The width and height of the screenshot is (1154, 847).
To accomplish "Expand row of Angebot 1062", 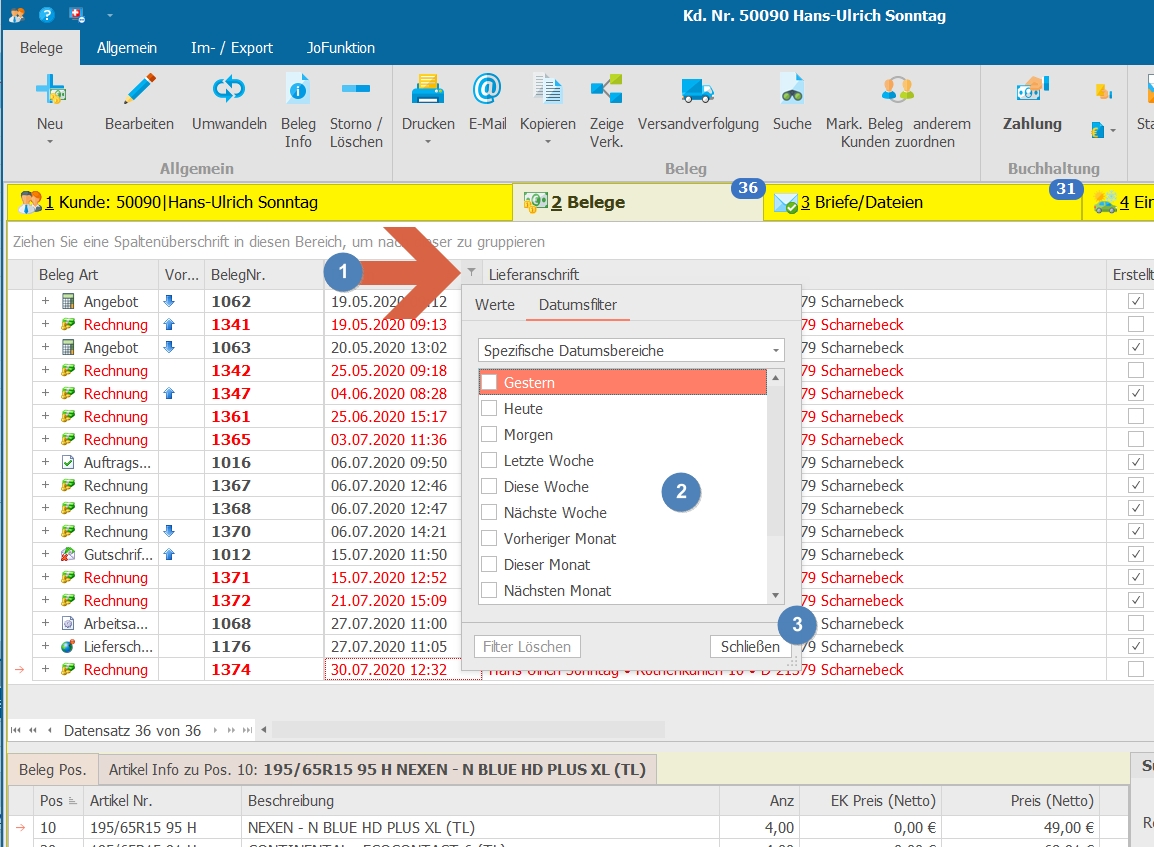I will click(45, 301).
